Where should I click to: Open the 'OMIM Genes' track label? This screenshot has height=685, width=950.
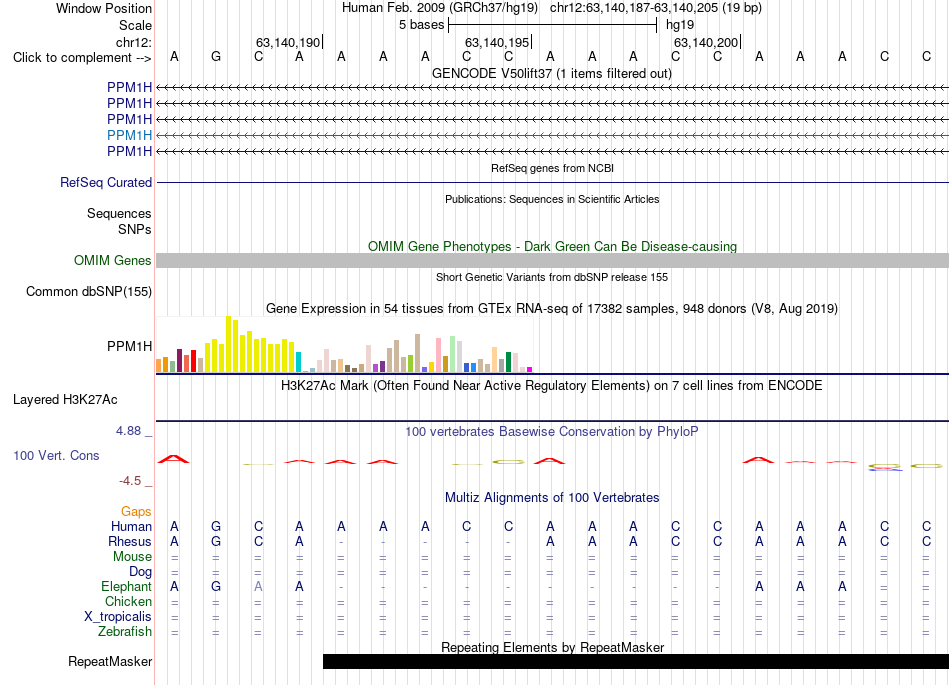point(113,260)
